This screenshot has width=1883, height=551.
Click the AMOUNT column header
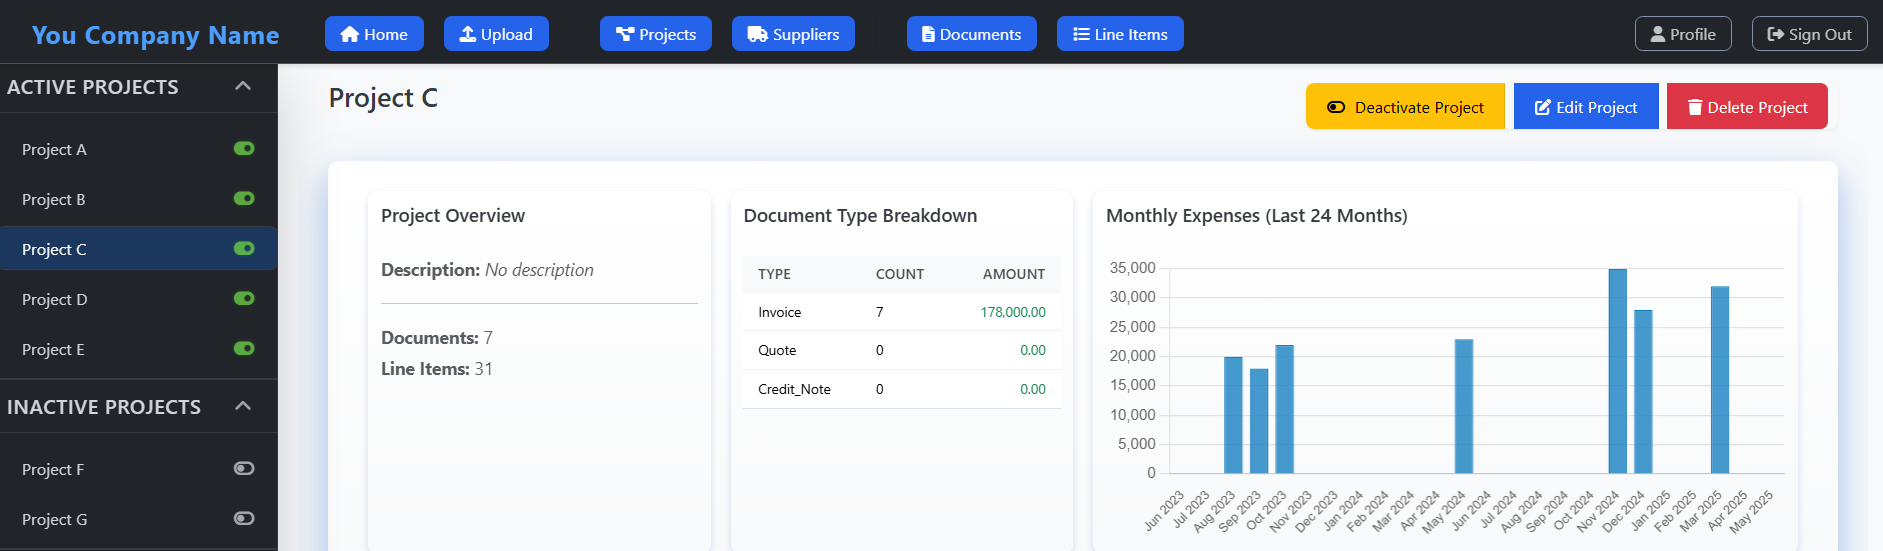coord(1014,274)
